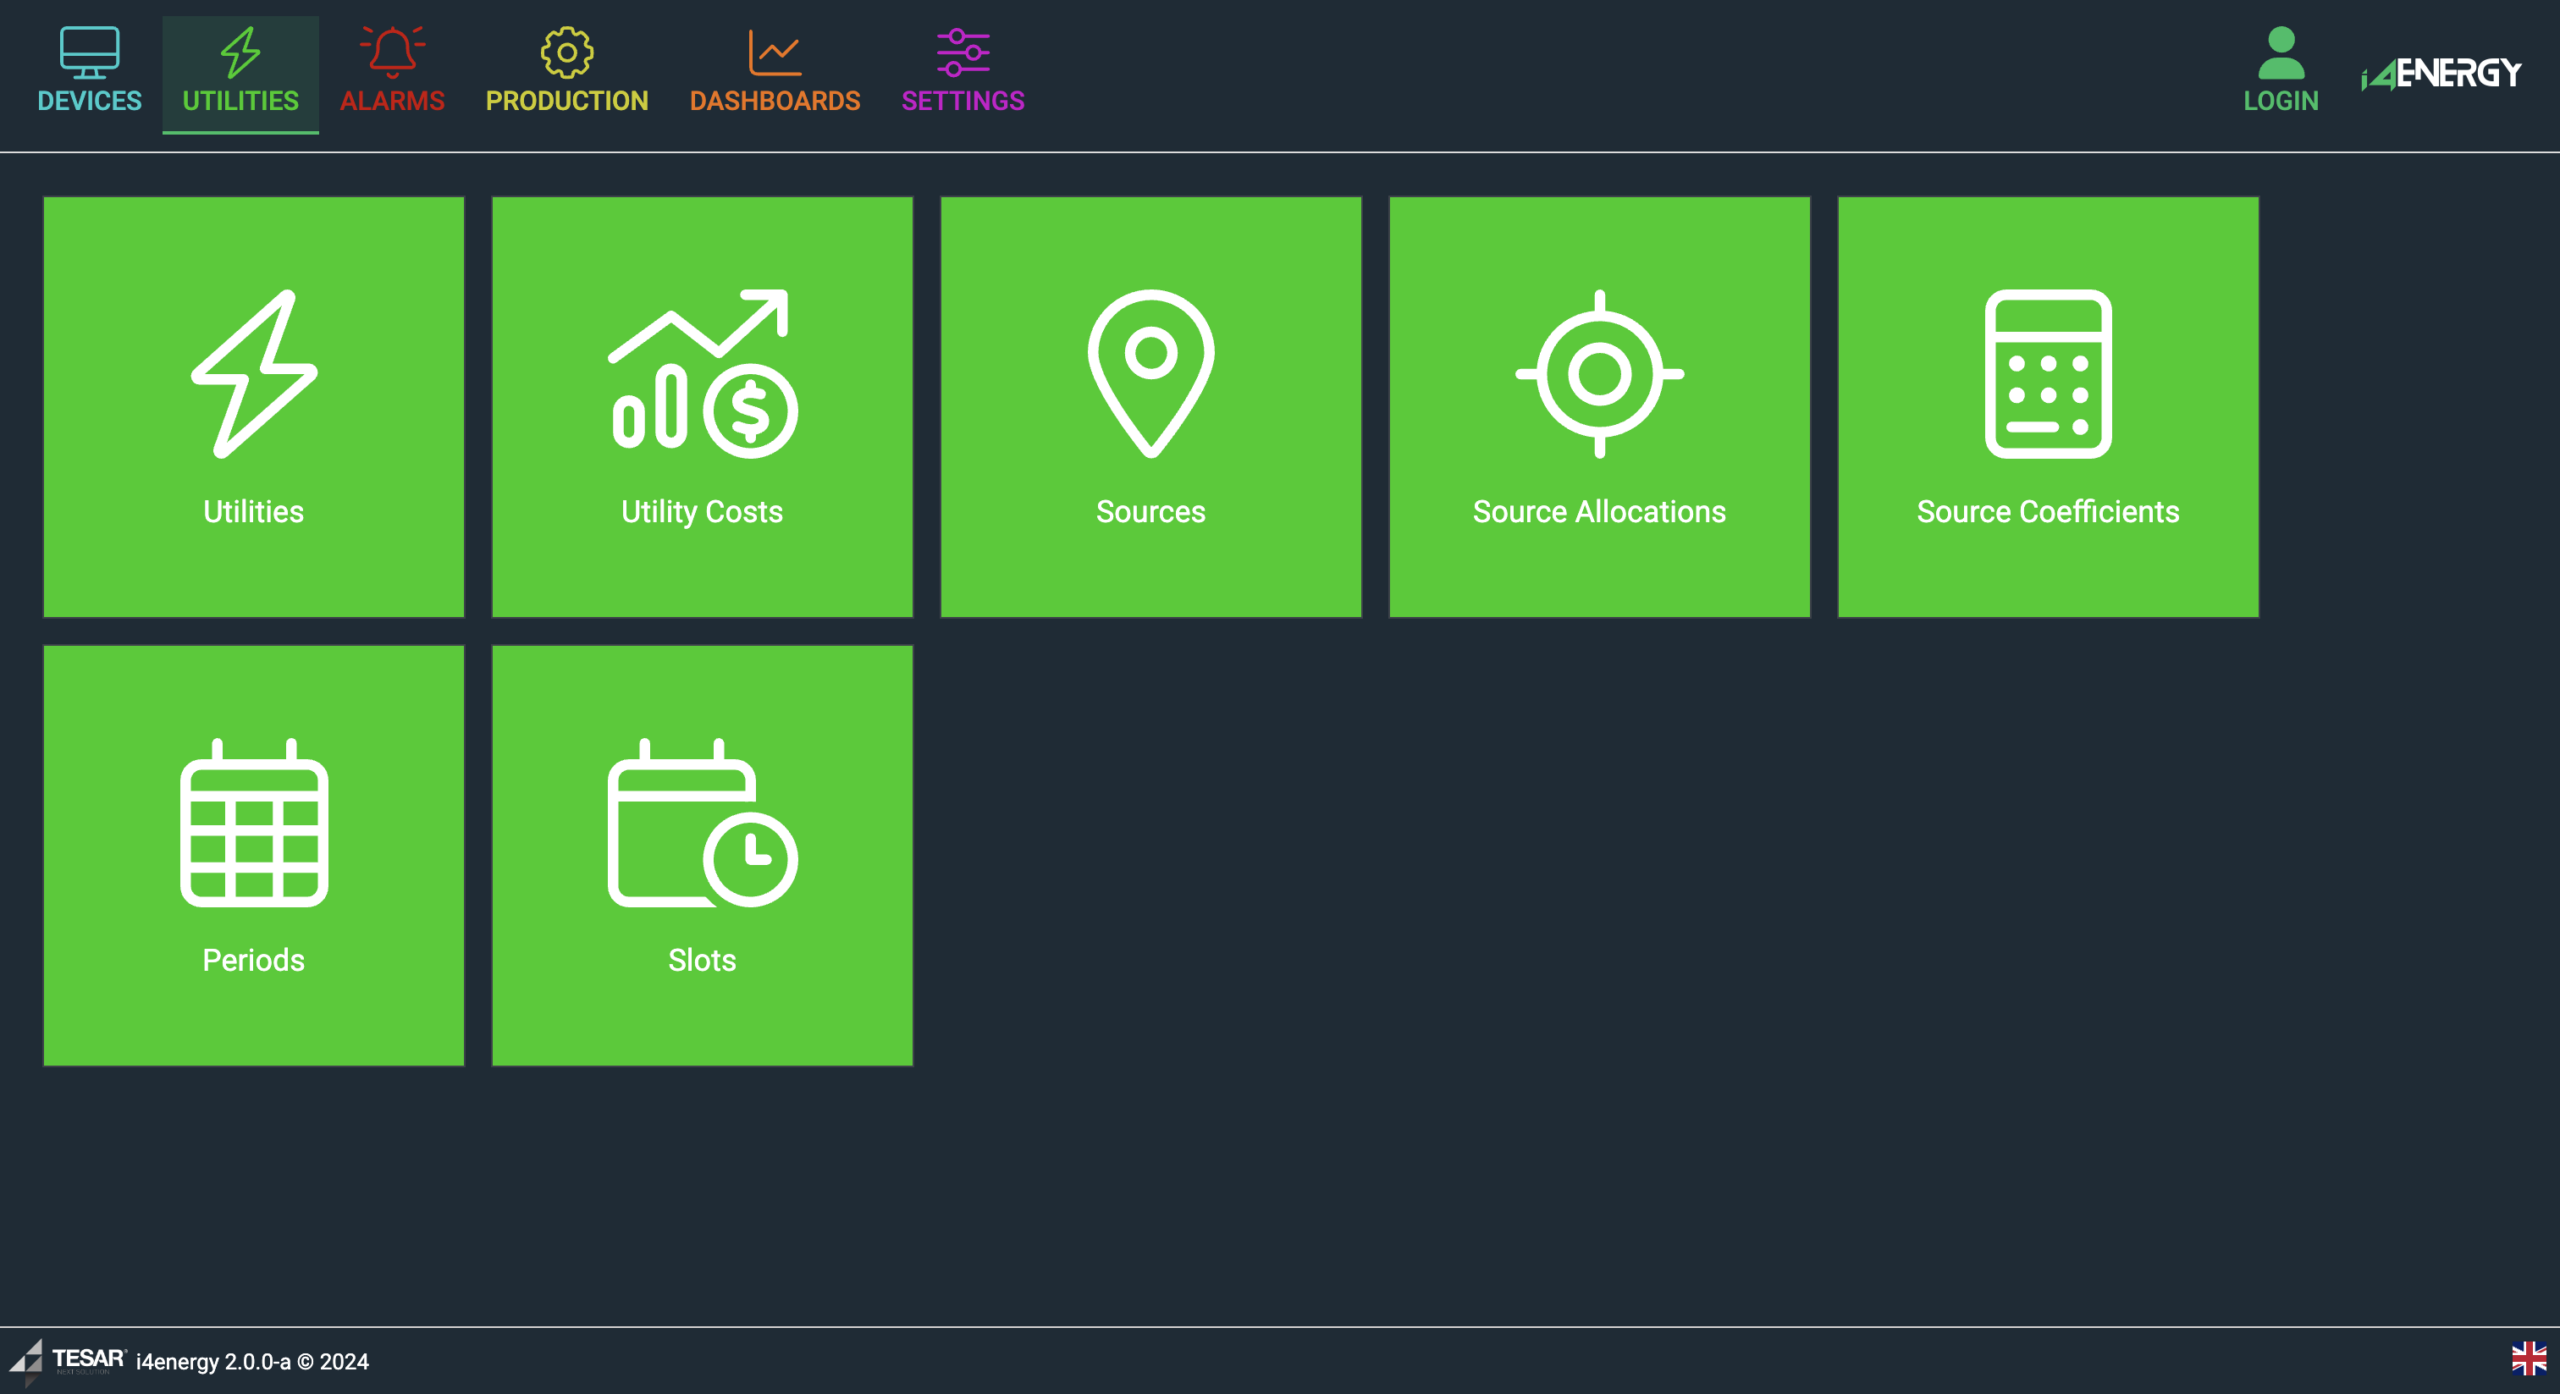Click the calculator Source Coefficients icon
This screenshot has width=2560, height=1394.
coord(2048,374)
